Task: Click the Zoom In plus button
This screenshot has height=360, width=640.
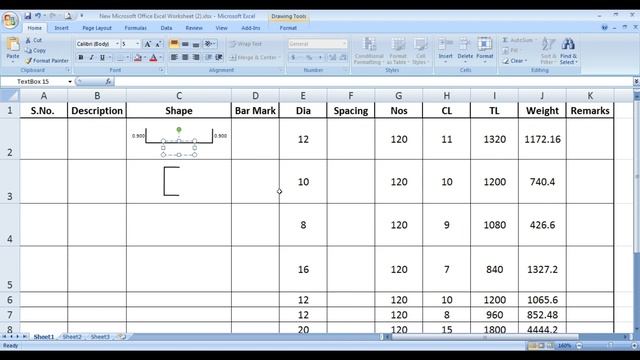Action: [x=634, y=346]
